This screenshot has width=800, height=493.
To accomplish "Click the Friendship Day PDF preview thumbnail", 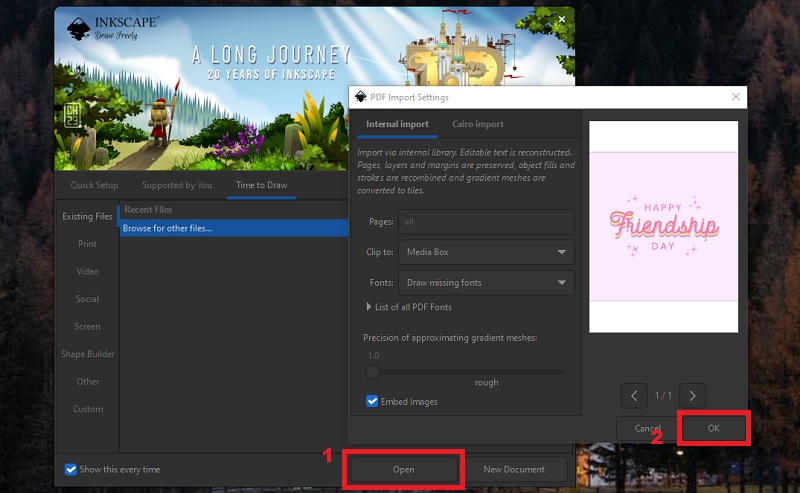I will (x=663, y=227).
